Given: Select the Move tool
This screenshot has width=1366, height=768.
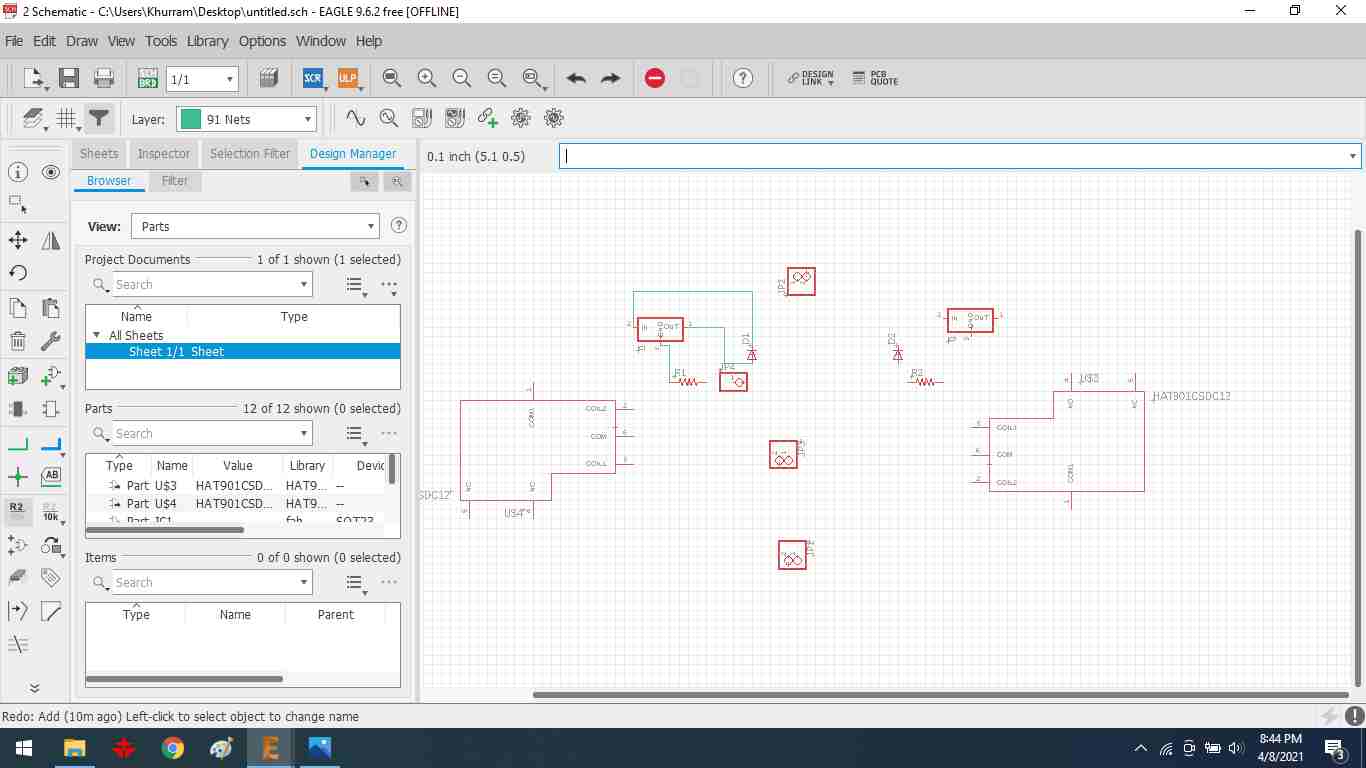Looking at the screenshot, I should 18,240.
